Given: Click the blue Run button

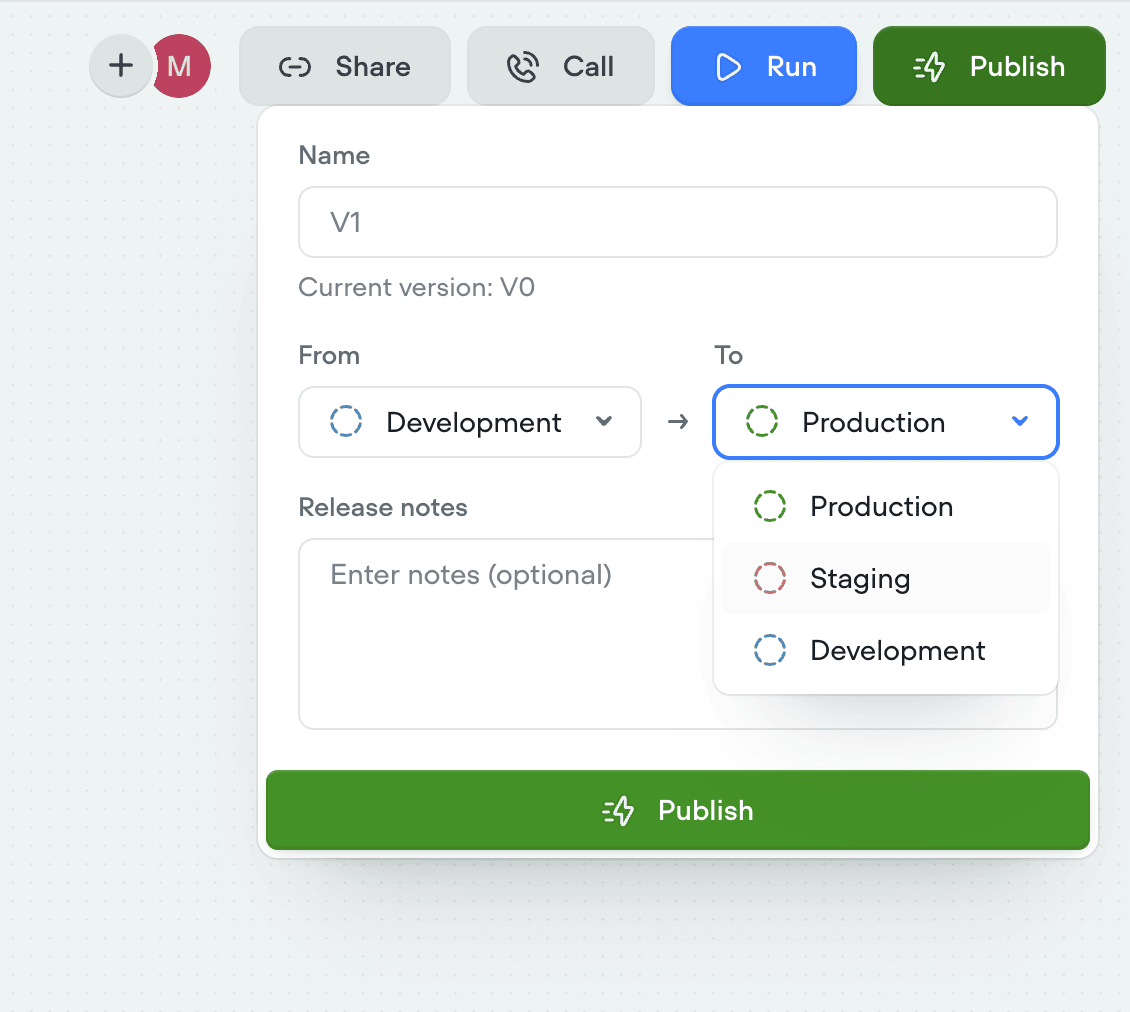Looking at the screenshot, I should (x=764, y=66).
